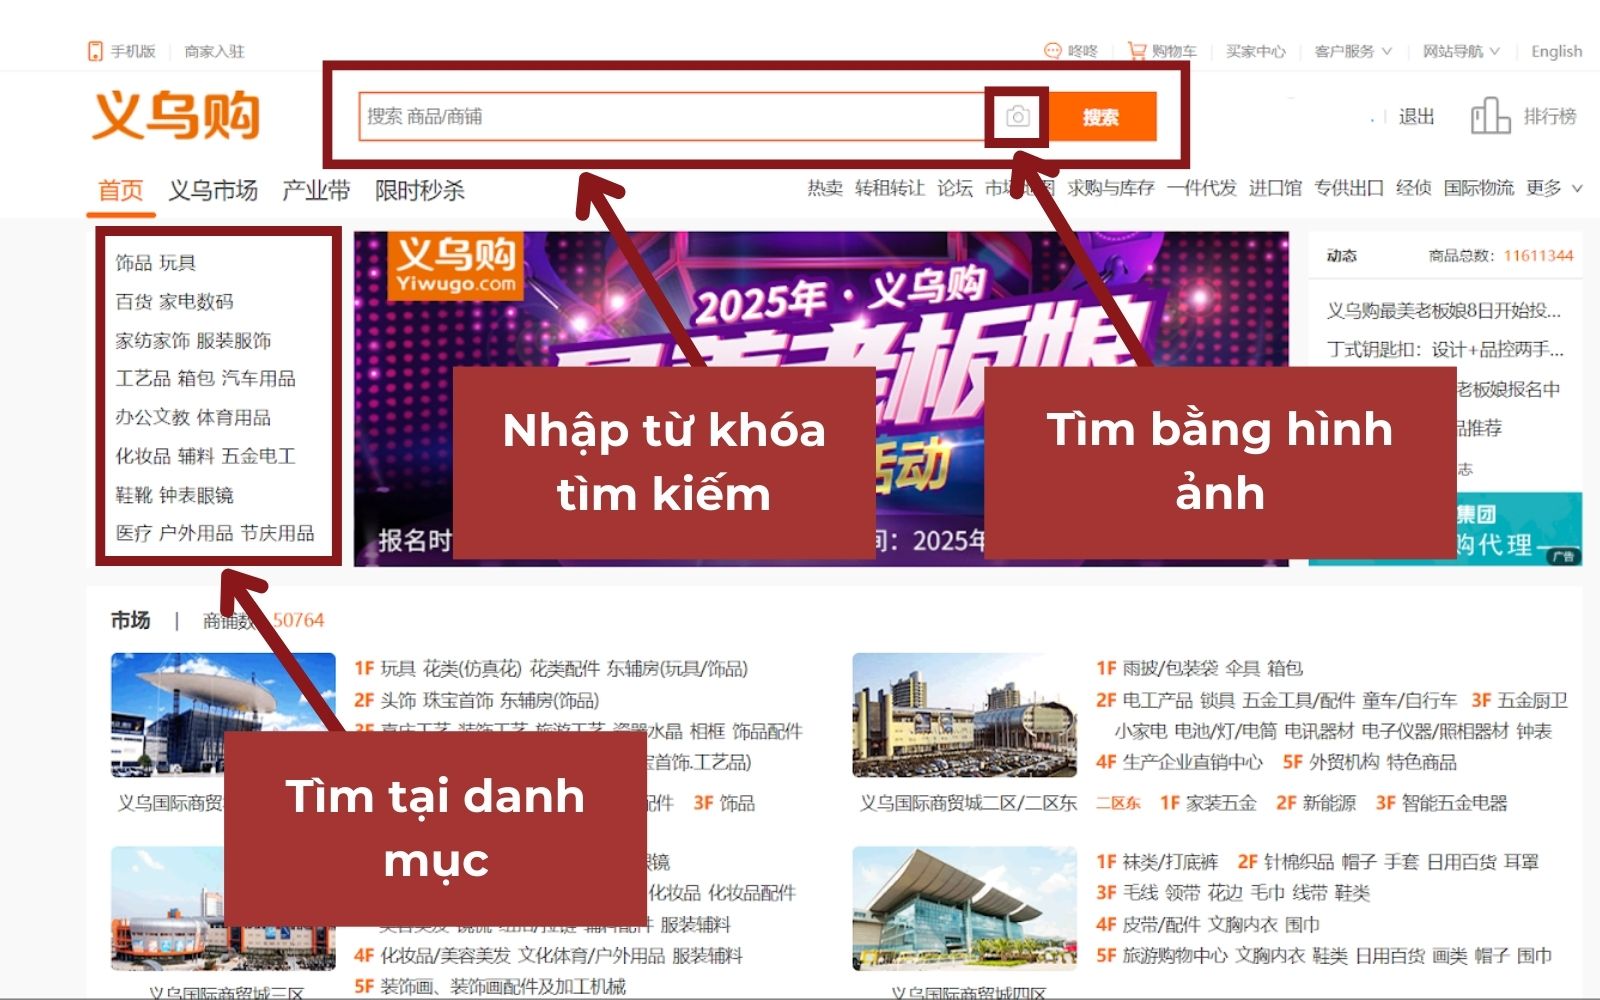
Task: Open 经侦 menu item
Action: tap(1414, 188)
